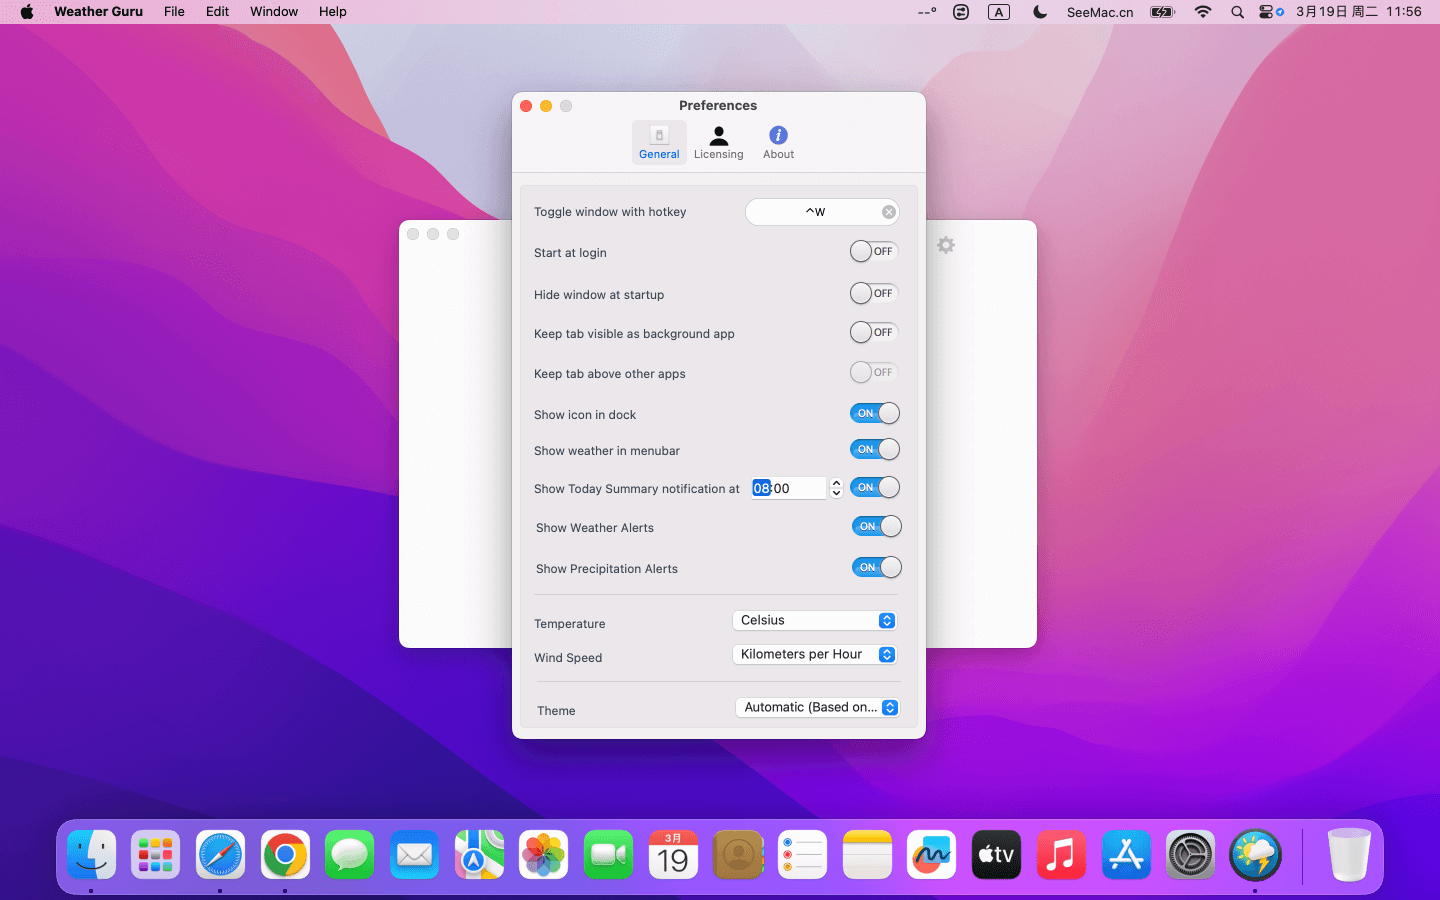Open the File menu
The width and height of the screenshot is (1440, 900).
(x=174, y=12)
